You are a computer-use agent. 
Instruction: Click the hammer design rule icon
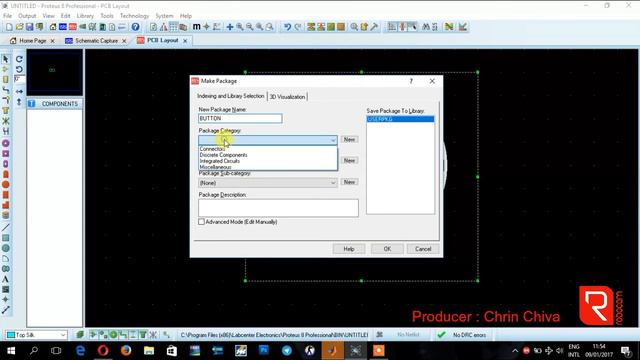374,27
